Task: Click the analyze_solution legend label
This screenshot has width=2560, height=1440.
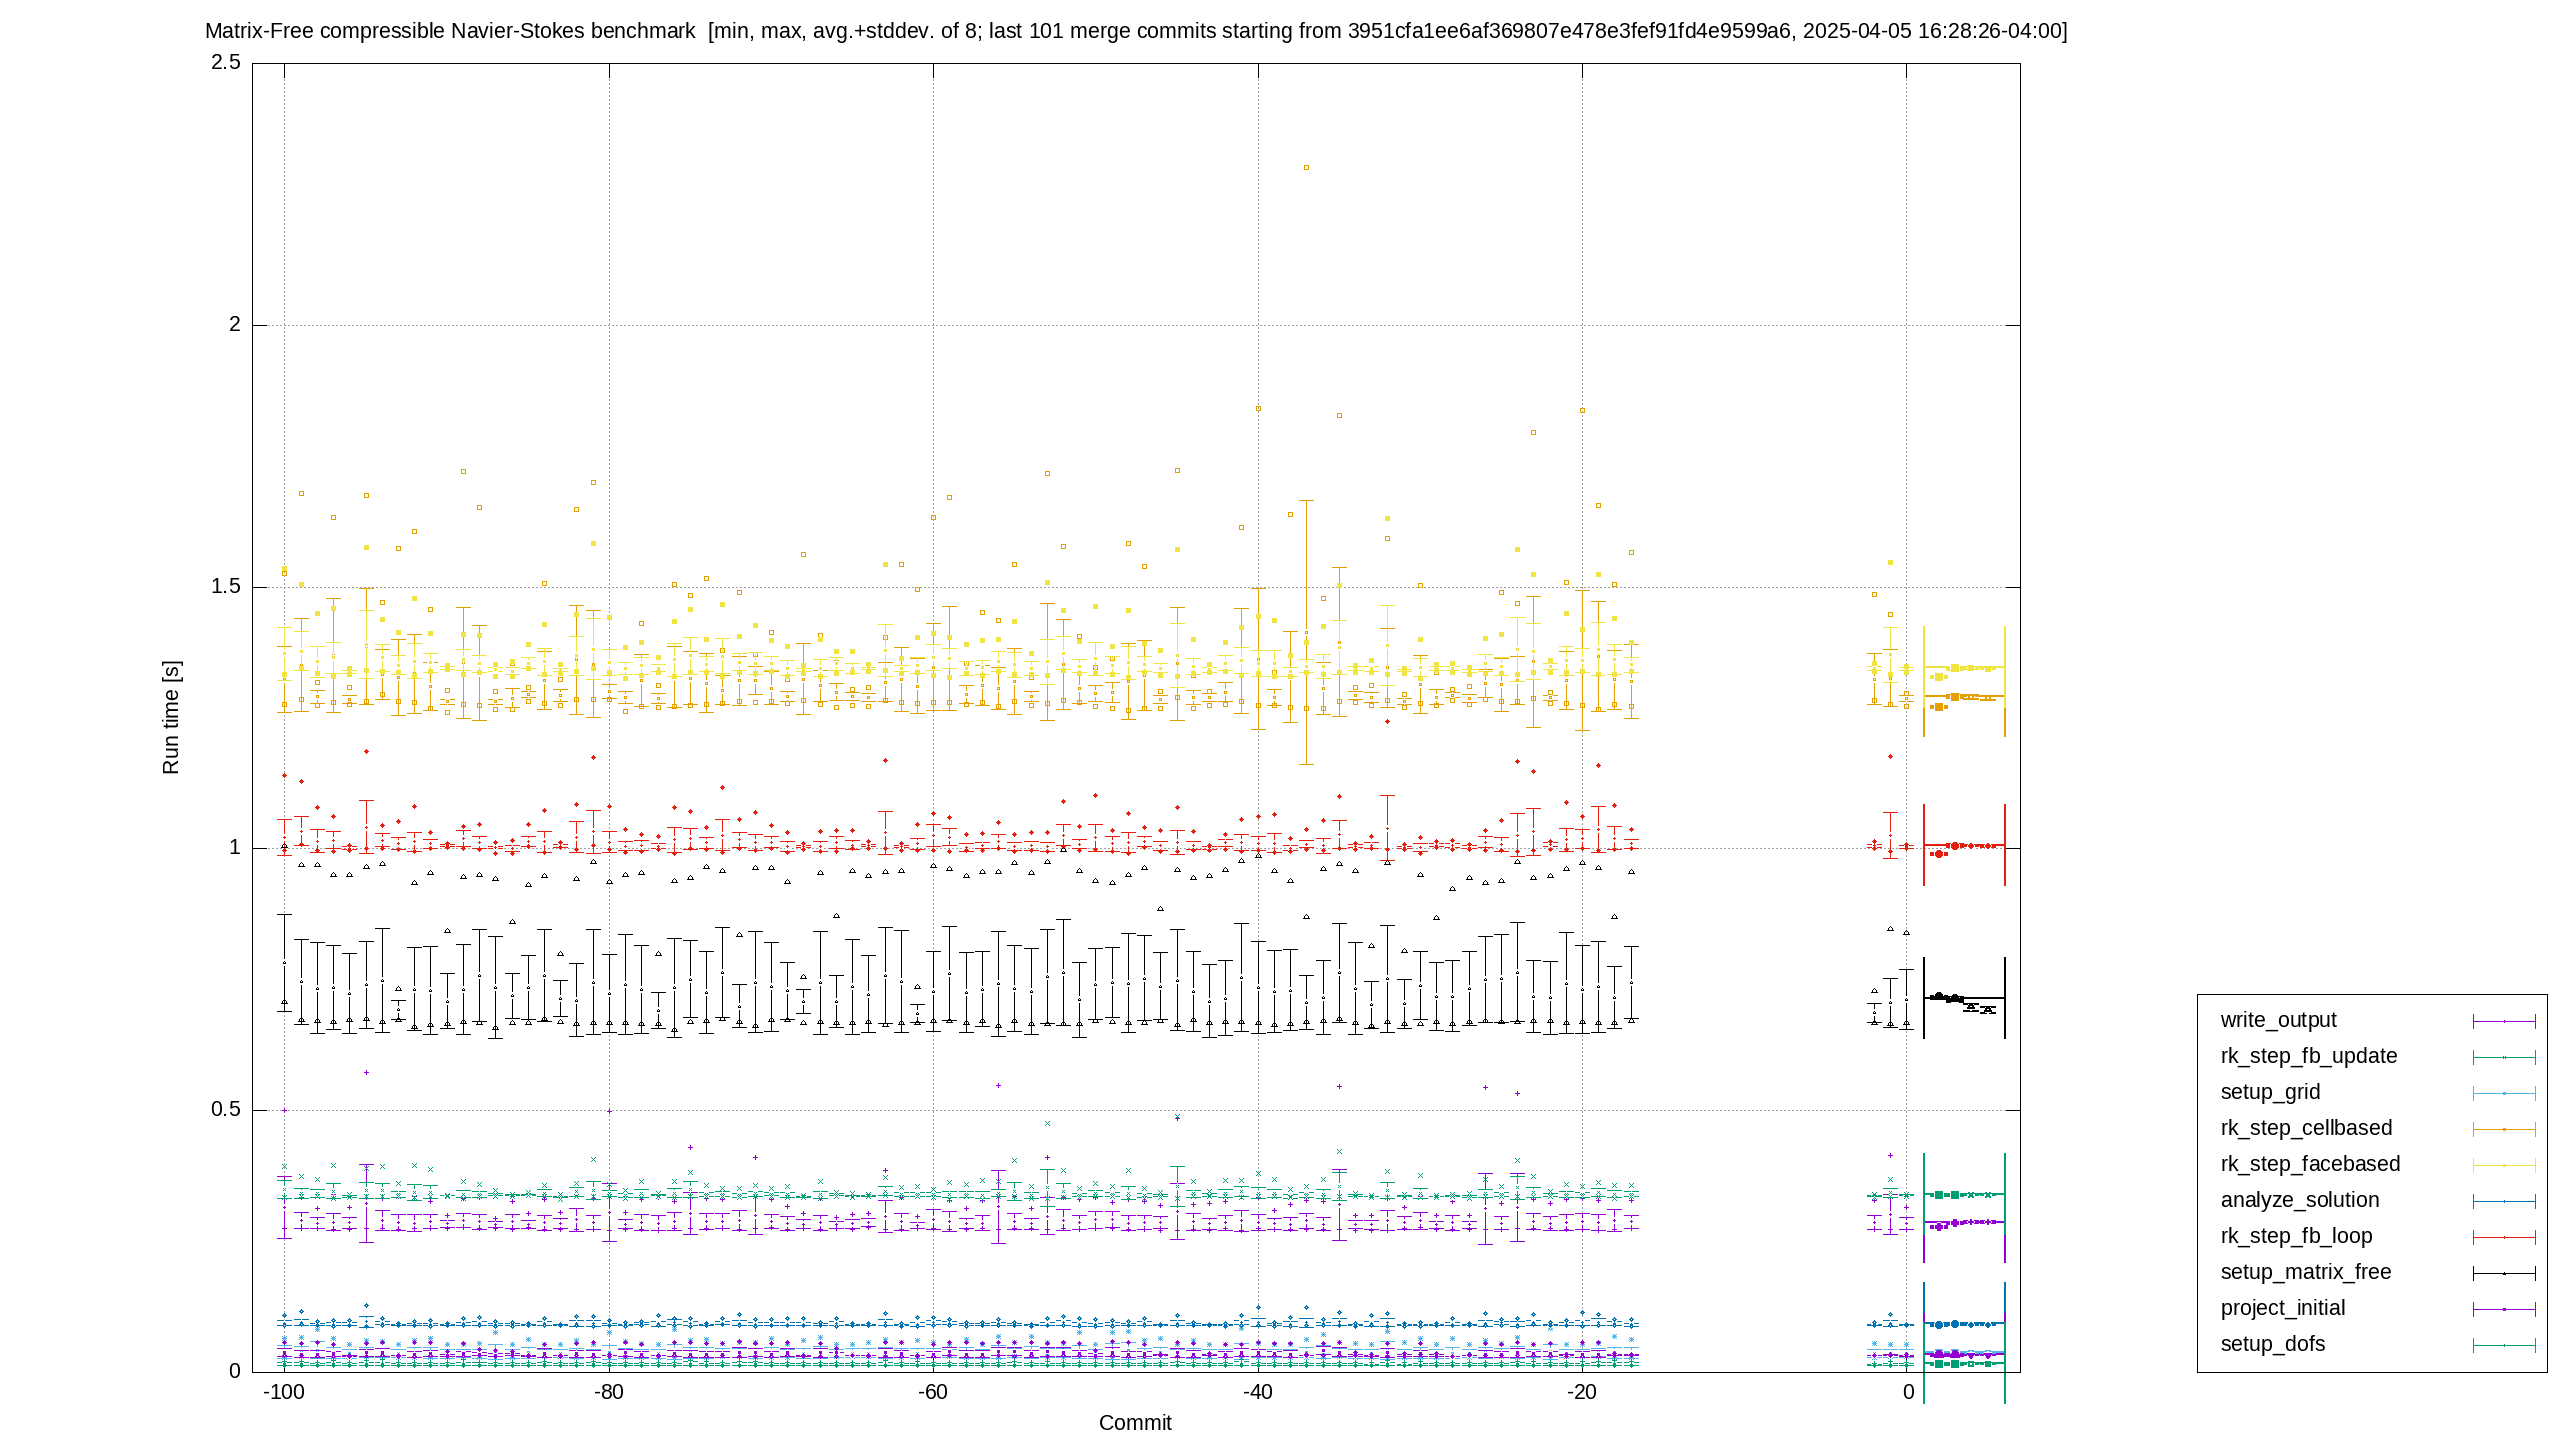Action: pyautogui.click(x=2300, y=1200)
